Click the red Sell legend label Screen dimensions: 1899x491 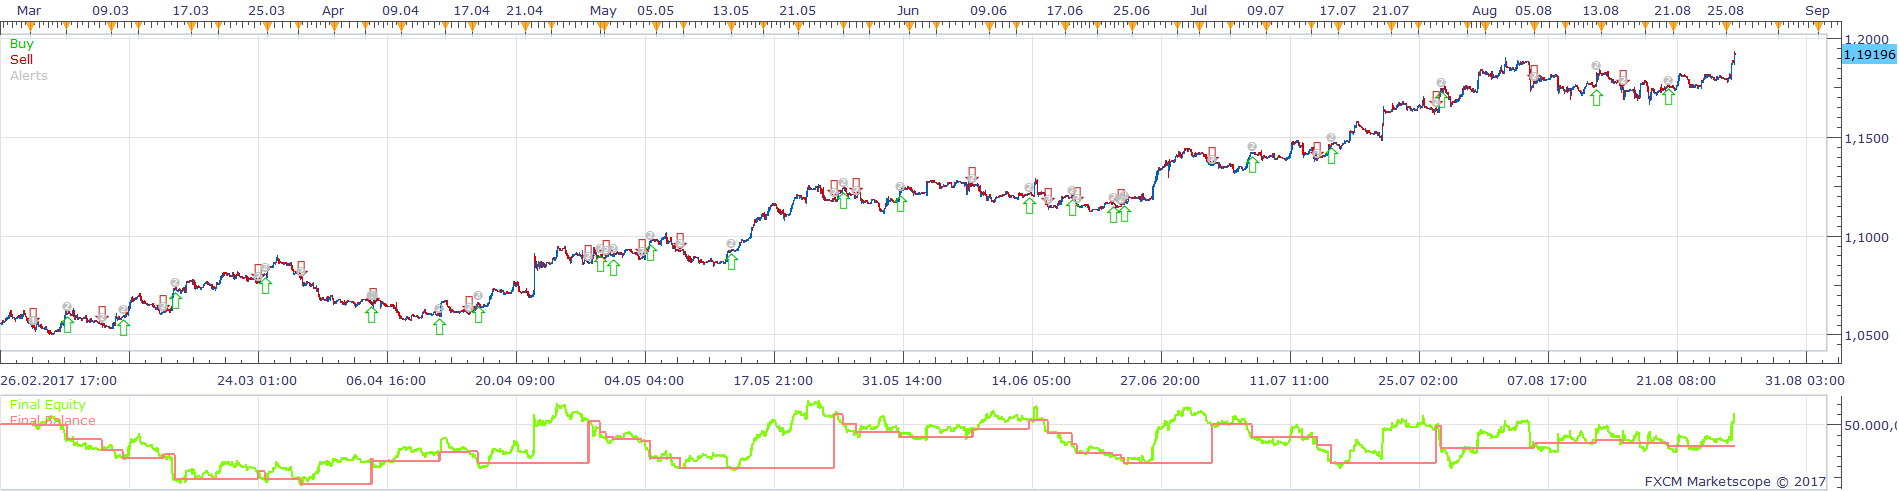point(21,60)
